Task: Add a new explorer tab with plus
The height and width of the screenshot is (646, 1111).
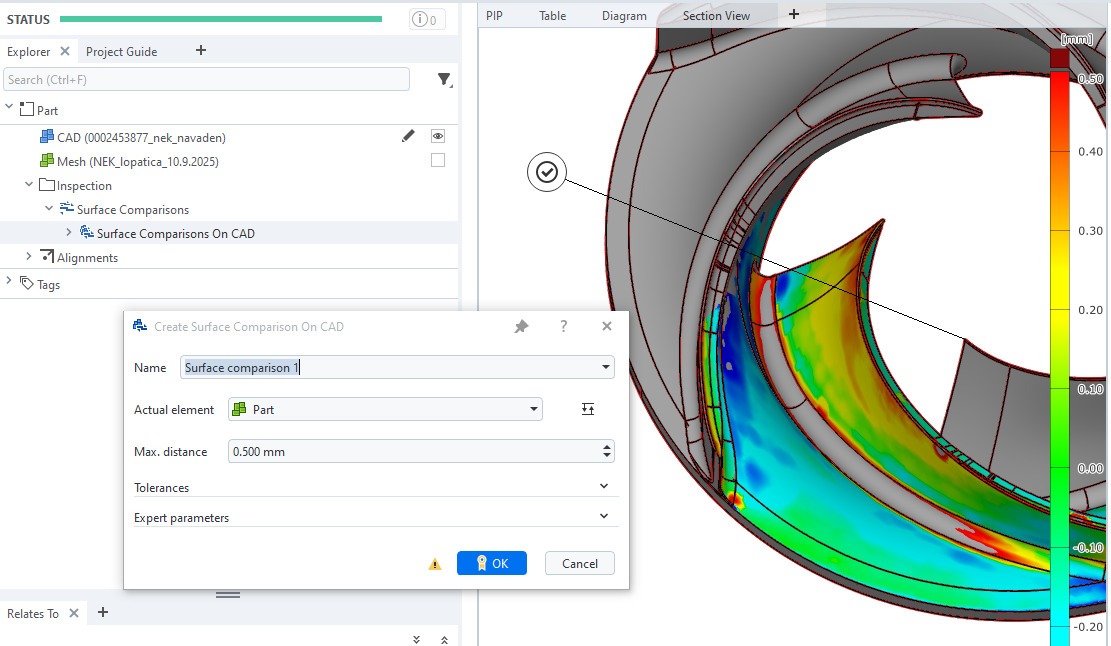Action: pyautogui.click(x=201, y=51)
